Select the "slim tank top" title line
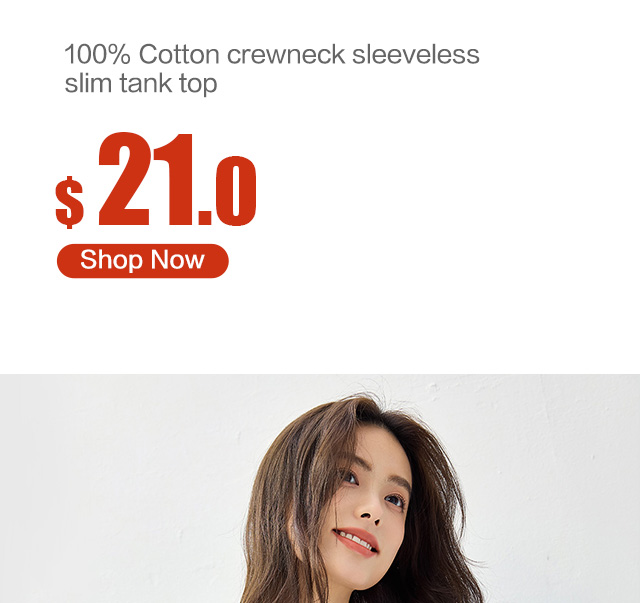 pyautogui.click(x=141, y=84)
